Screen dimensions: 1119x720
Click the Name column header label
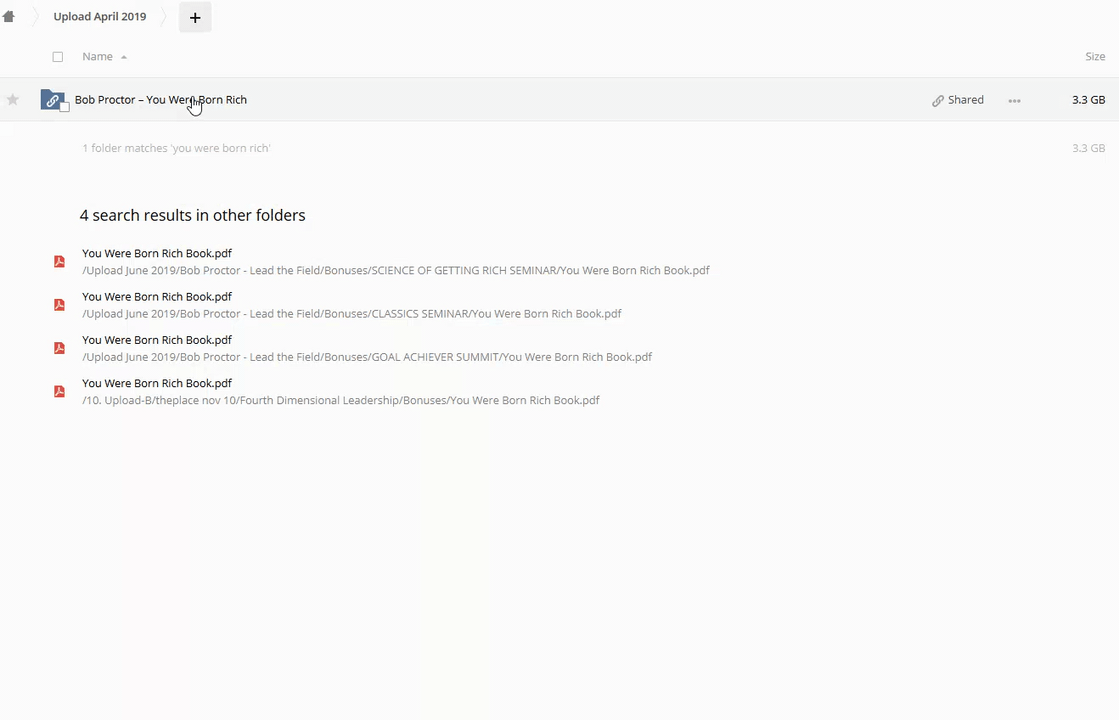tap(97, 57)
